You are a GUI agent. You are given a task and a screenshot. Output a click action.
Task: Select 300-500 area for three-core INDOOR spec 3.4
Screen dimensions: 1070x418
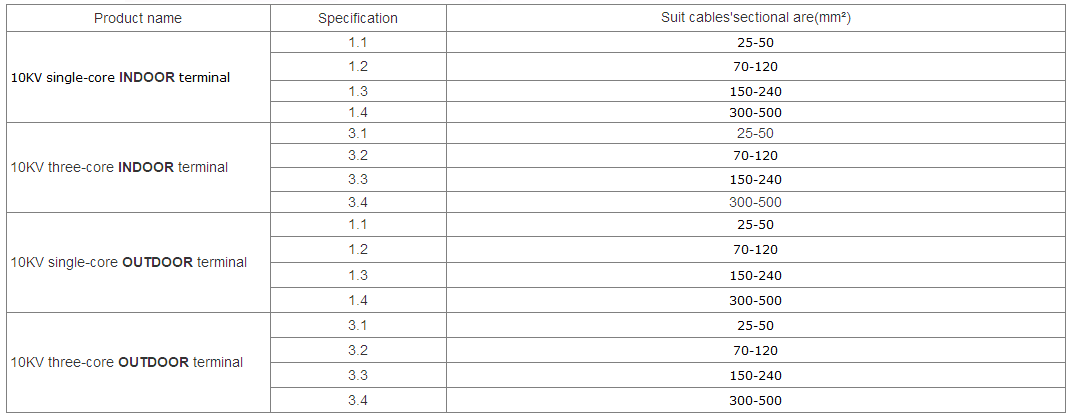pos(755,202)
